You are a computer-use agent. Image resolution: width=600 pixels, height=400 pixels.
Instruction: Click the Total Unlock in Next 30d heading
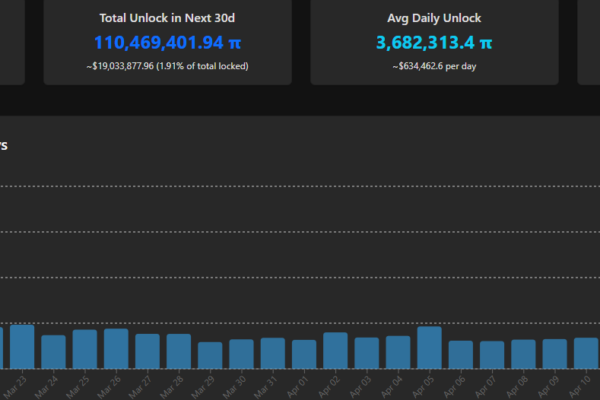pos(168,18)
